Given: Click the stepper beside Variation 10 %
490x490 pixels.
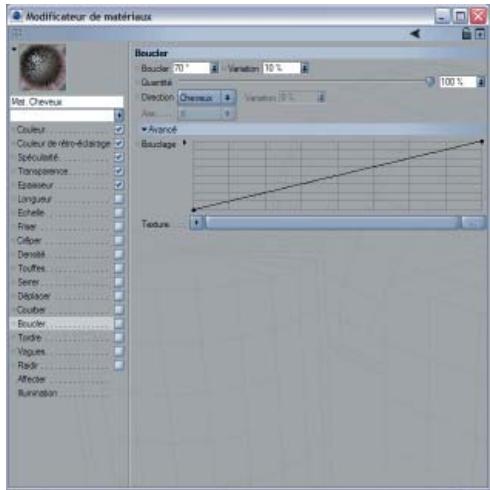Looking at the screenshot, I should tap(304, 68).
